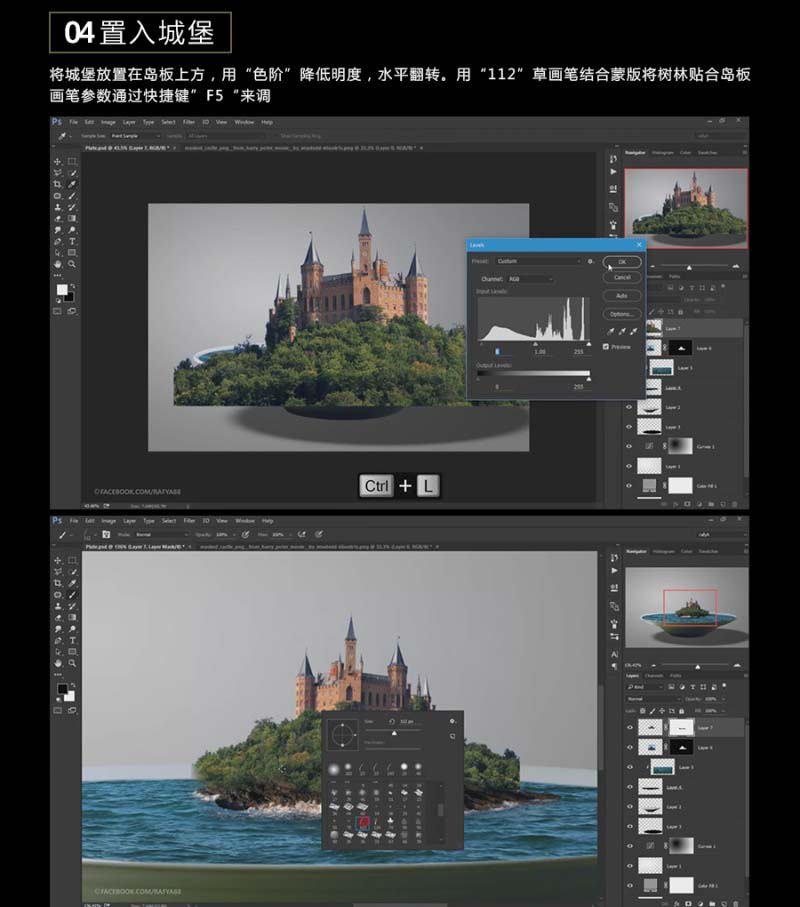
Task: Hide Layer 2 in upper Layers panel
Action: click(629, 407)
